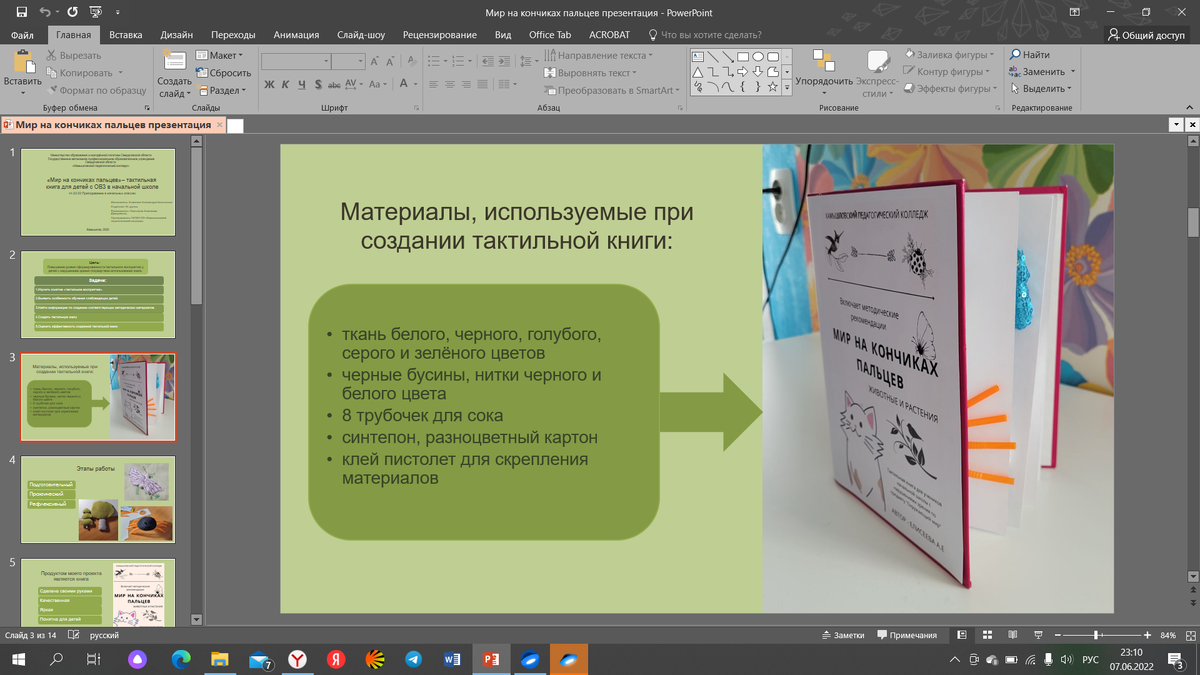Screen dimensions: 1200x675
Task: Select the oval shape in shapes gallery
Action: click(758, 56)
